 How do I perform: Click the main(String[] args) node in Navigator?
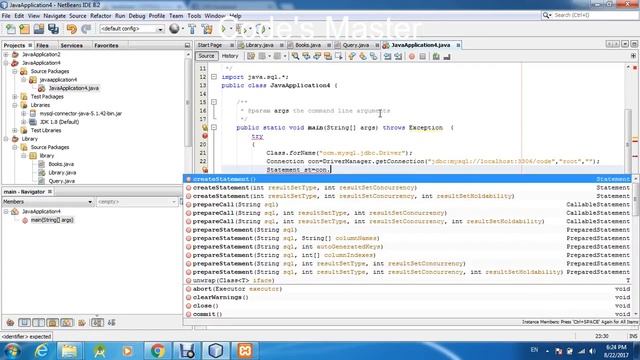click(x=52, y=220)
